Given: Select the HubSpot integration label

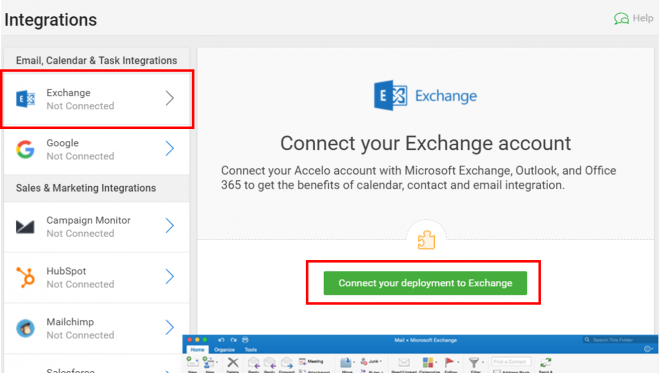Looking at the screenshot, I should [66, 271].
